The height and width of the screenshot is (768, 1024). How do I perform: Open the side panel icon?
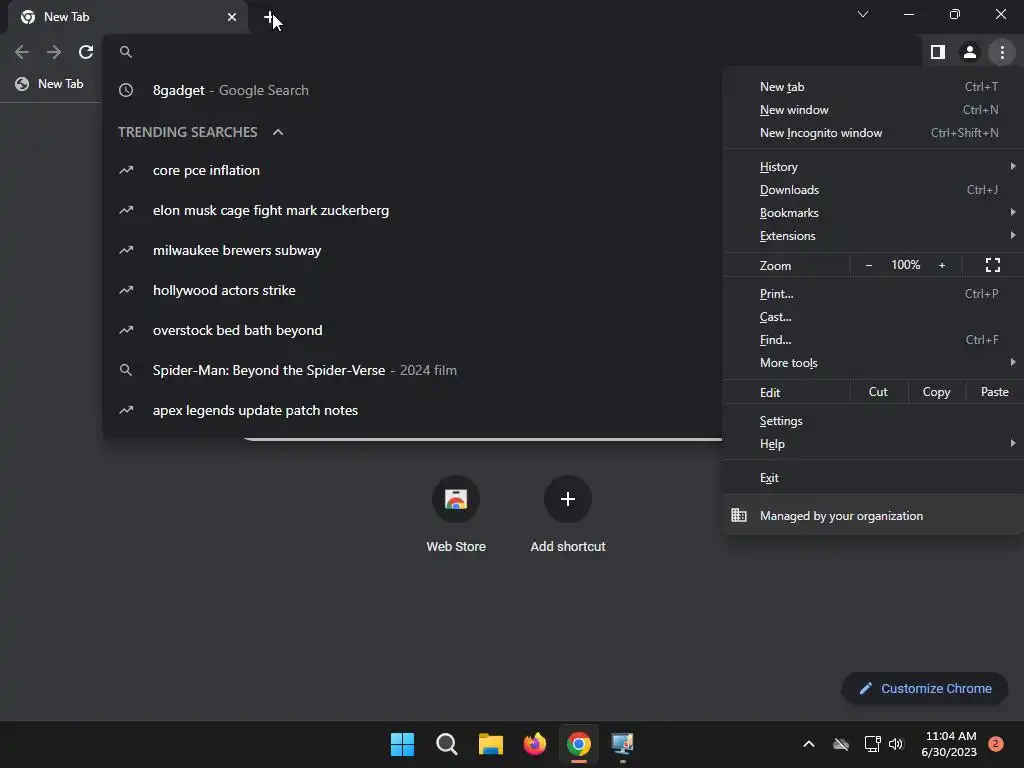click(x=938, y=52)
